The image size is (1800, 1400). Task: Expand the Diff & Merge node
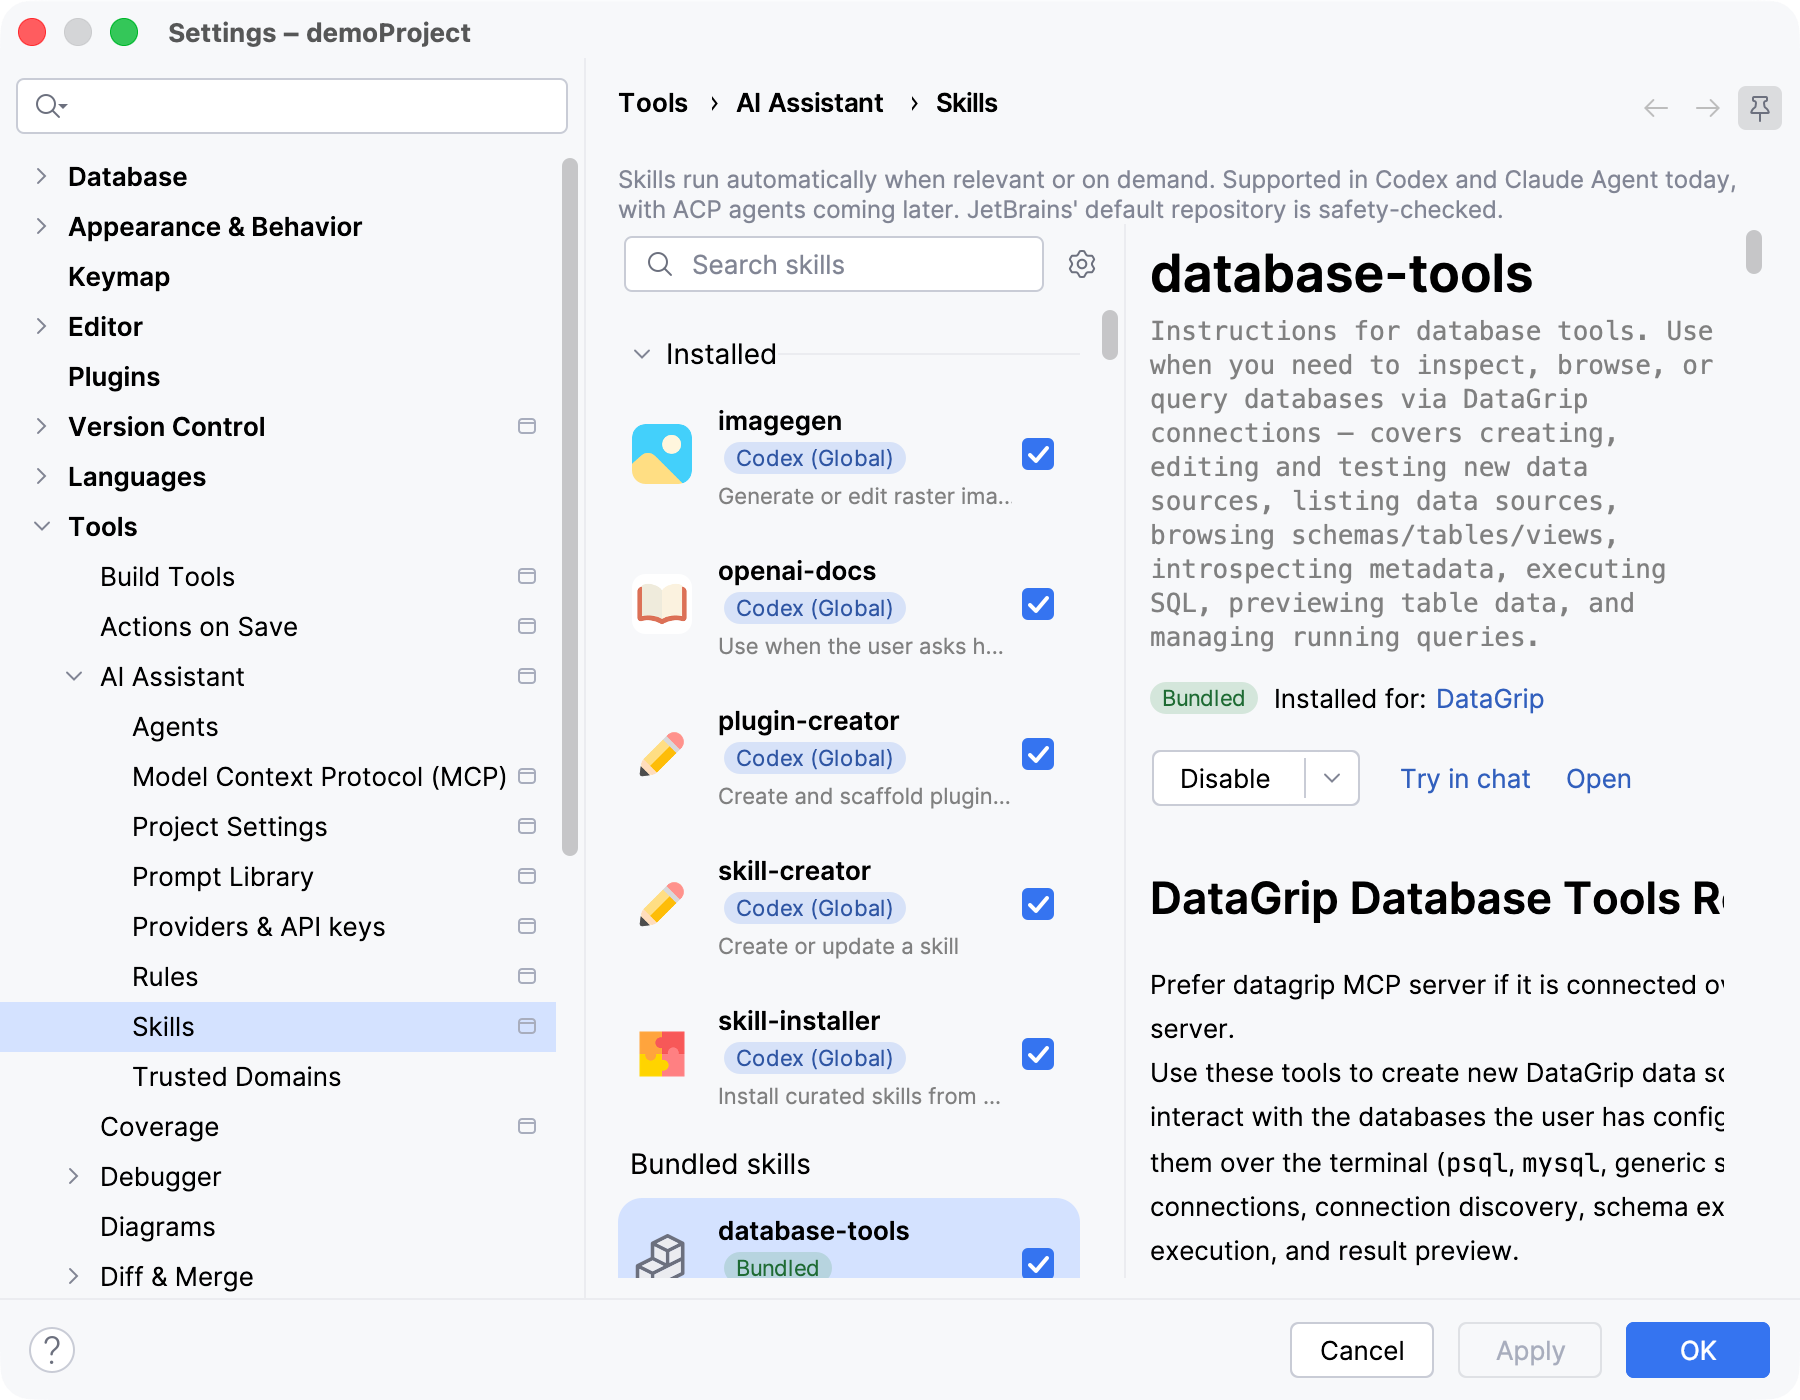pyautogui.click(x=74, y=1276)
